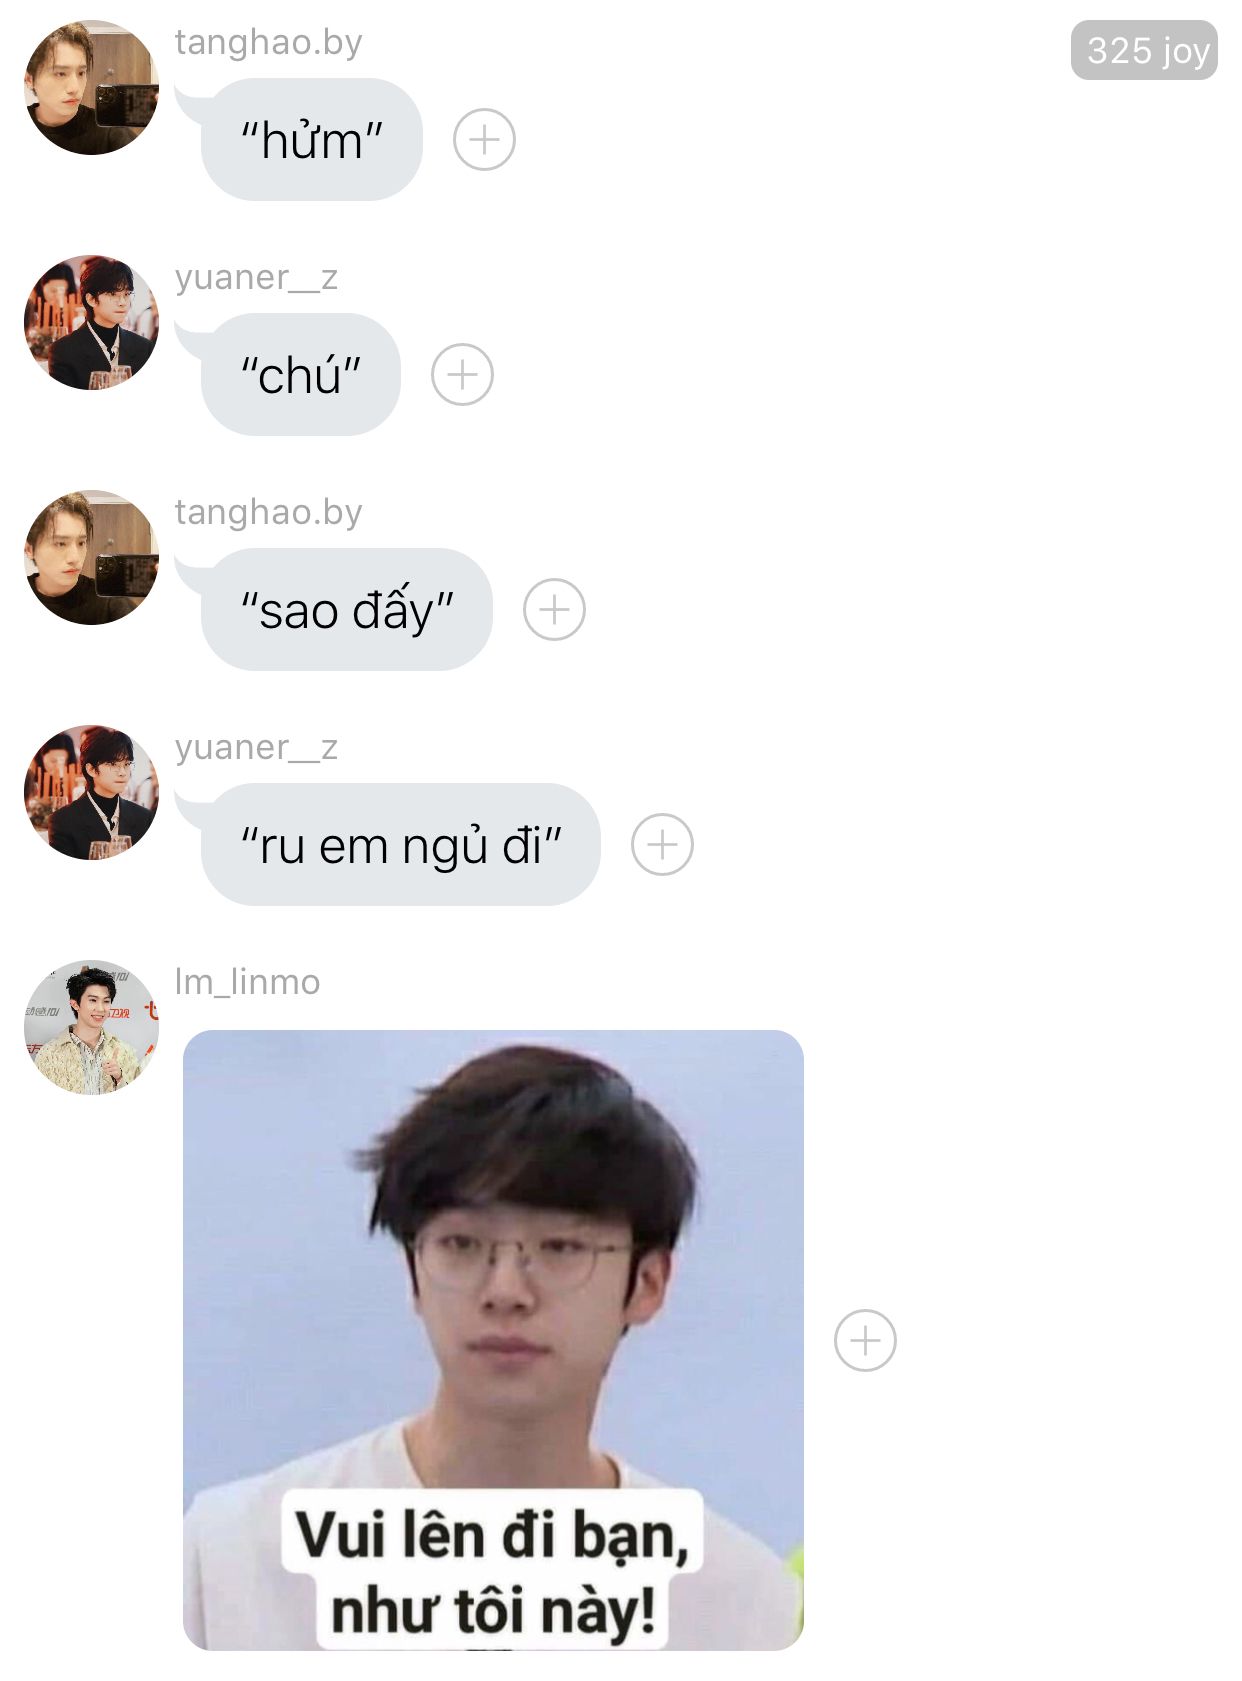
Task: Open the yuaner__z username above "chú"
Action: point(256,277)
